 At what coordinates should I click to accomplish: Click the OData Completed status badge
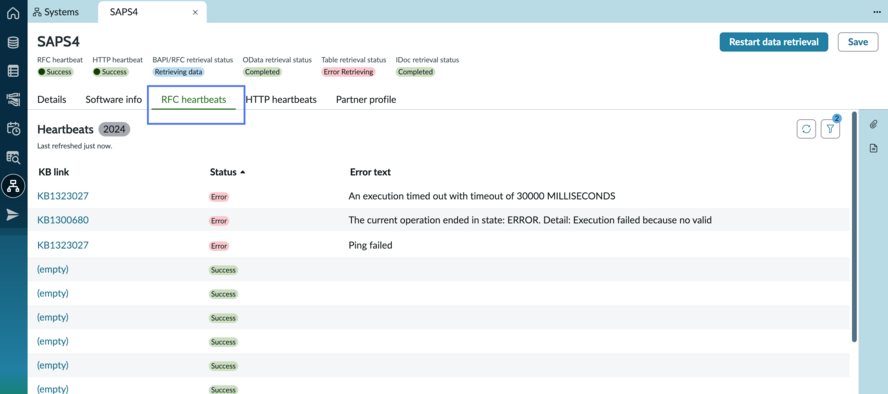coord(262,72)
